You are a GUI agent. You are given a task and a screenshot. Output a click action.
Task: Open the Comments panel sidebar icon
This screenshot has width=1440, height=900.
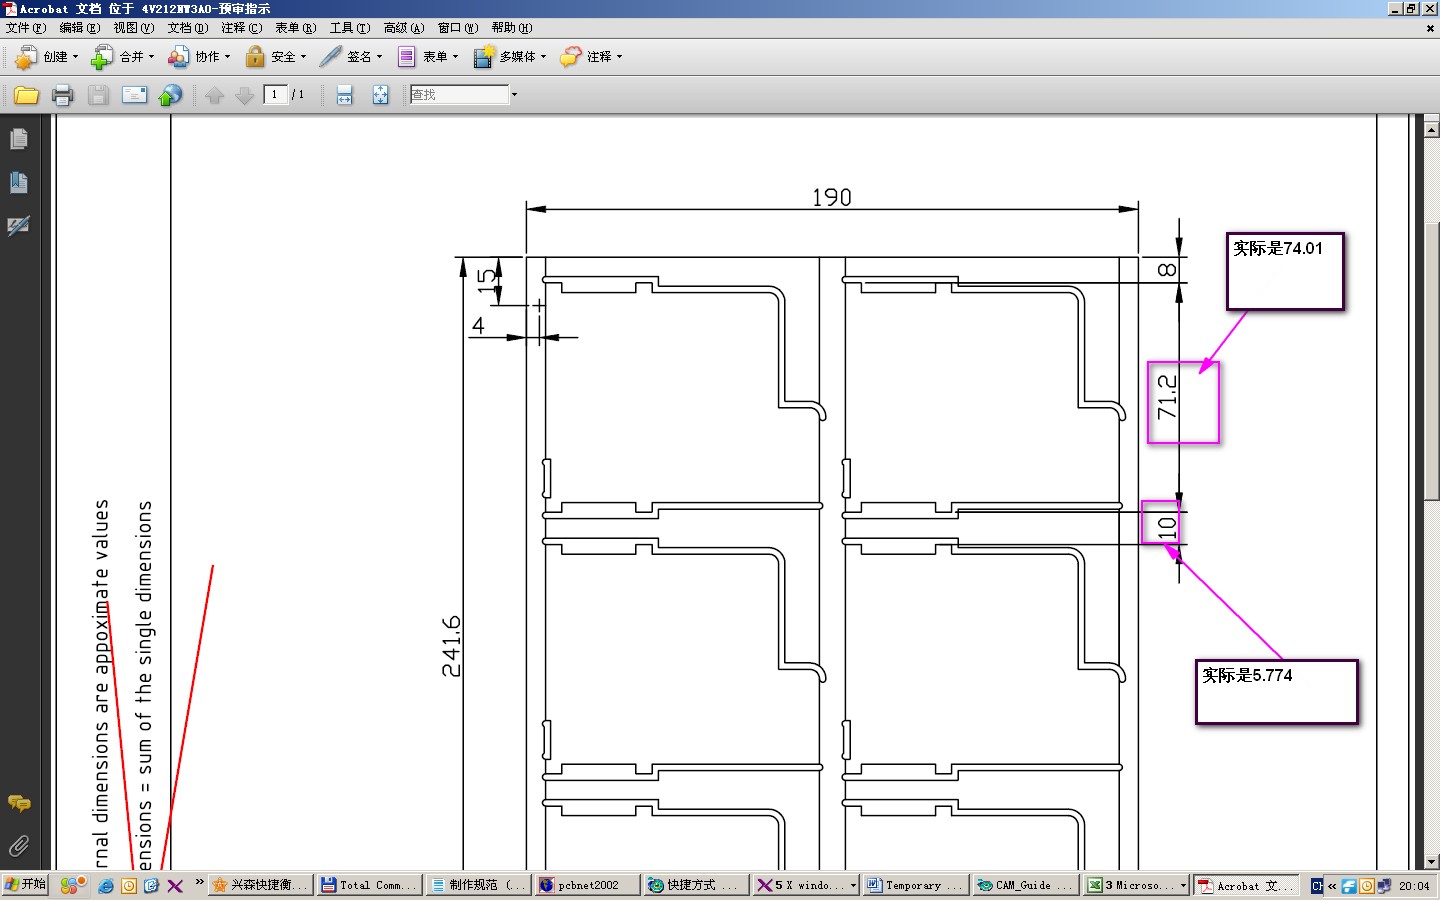19,803
